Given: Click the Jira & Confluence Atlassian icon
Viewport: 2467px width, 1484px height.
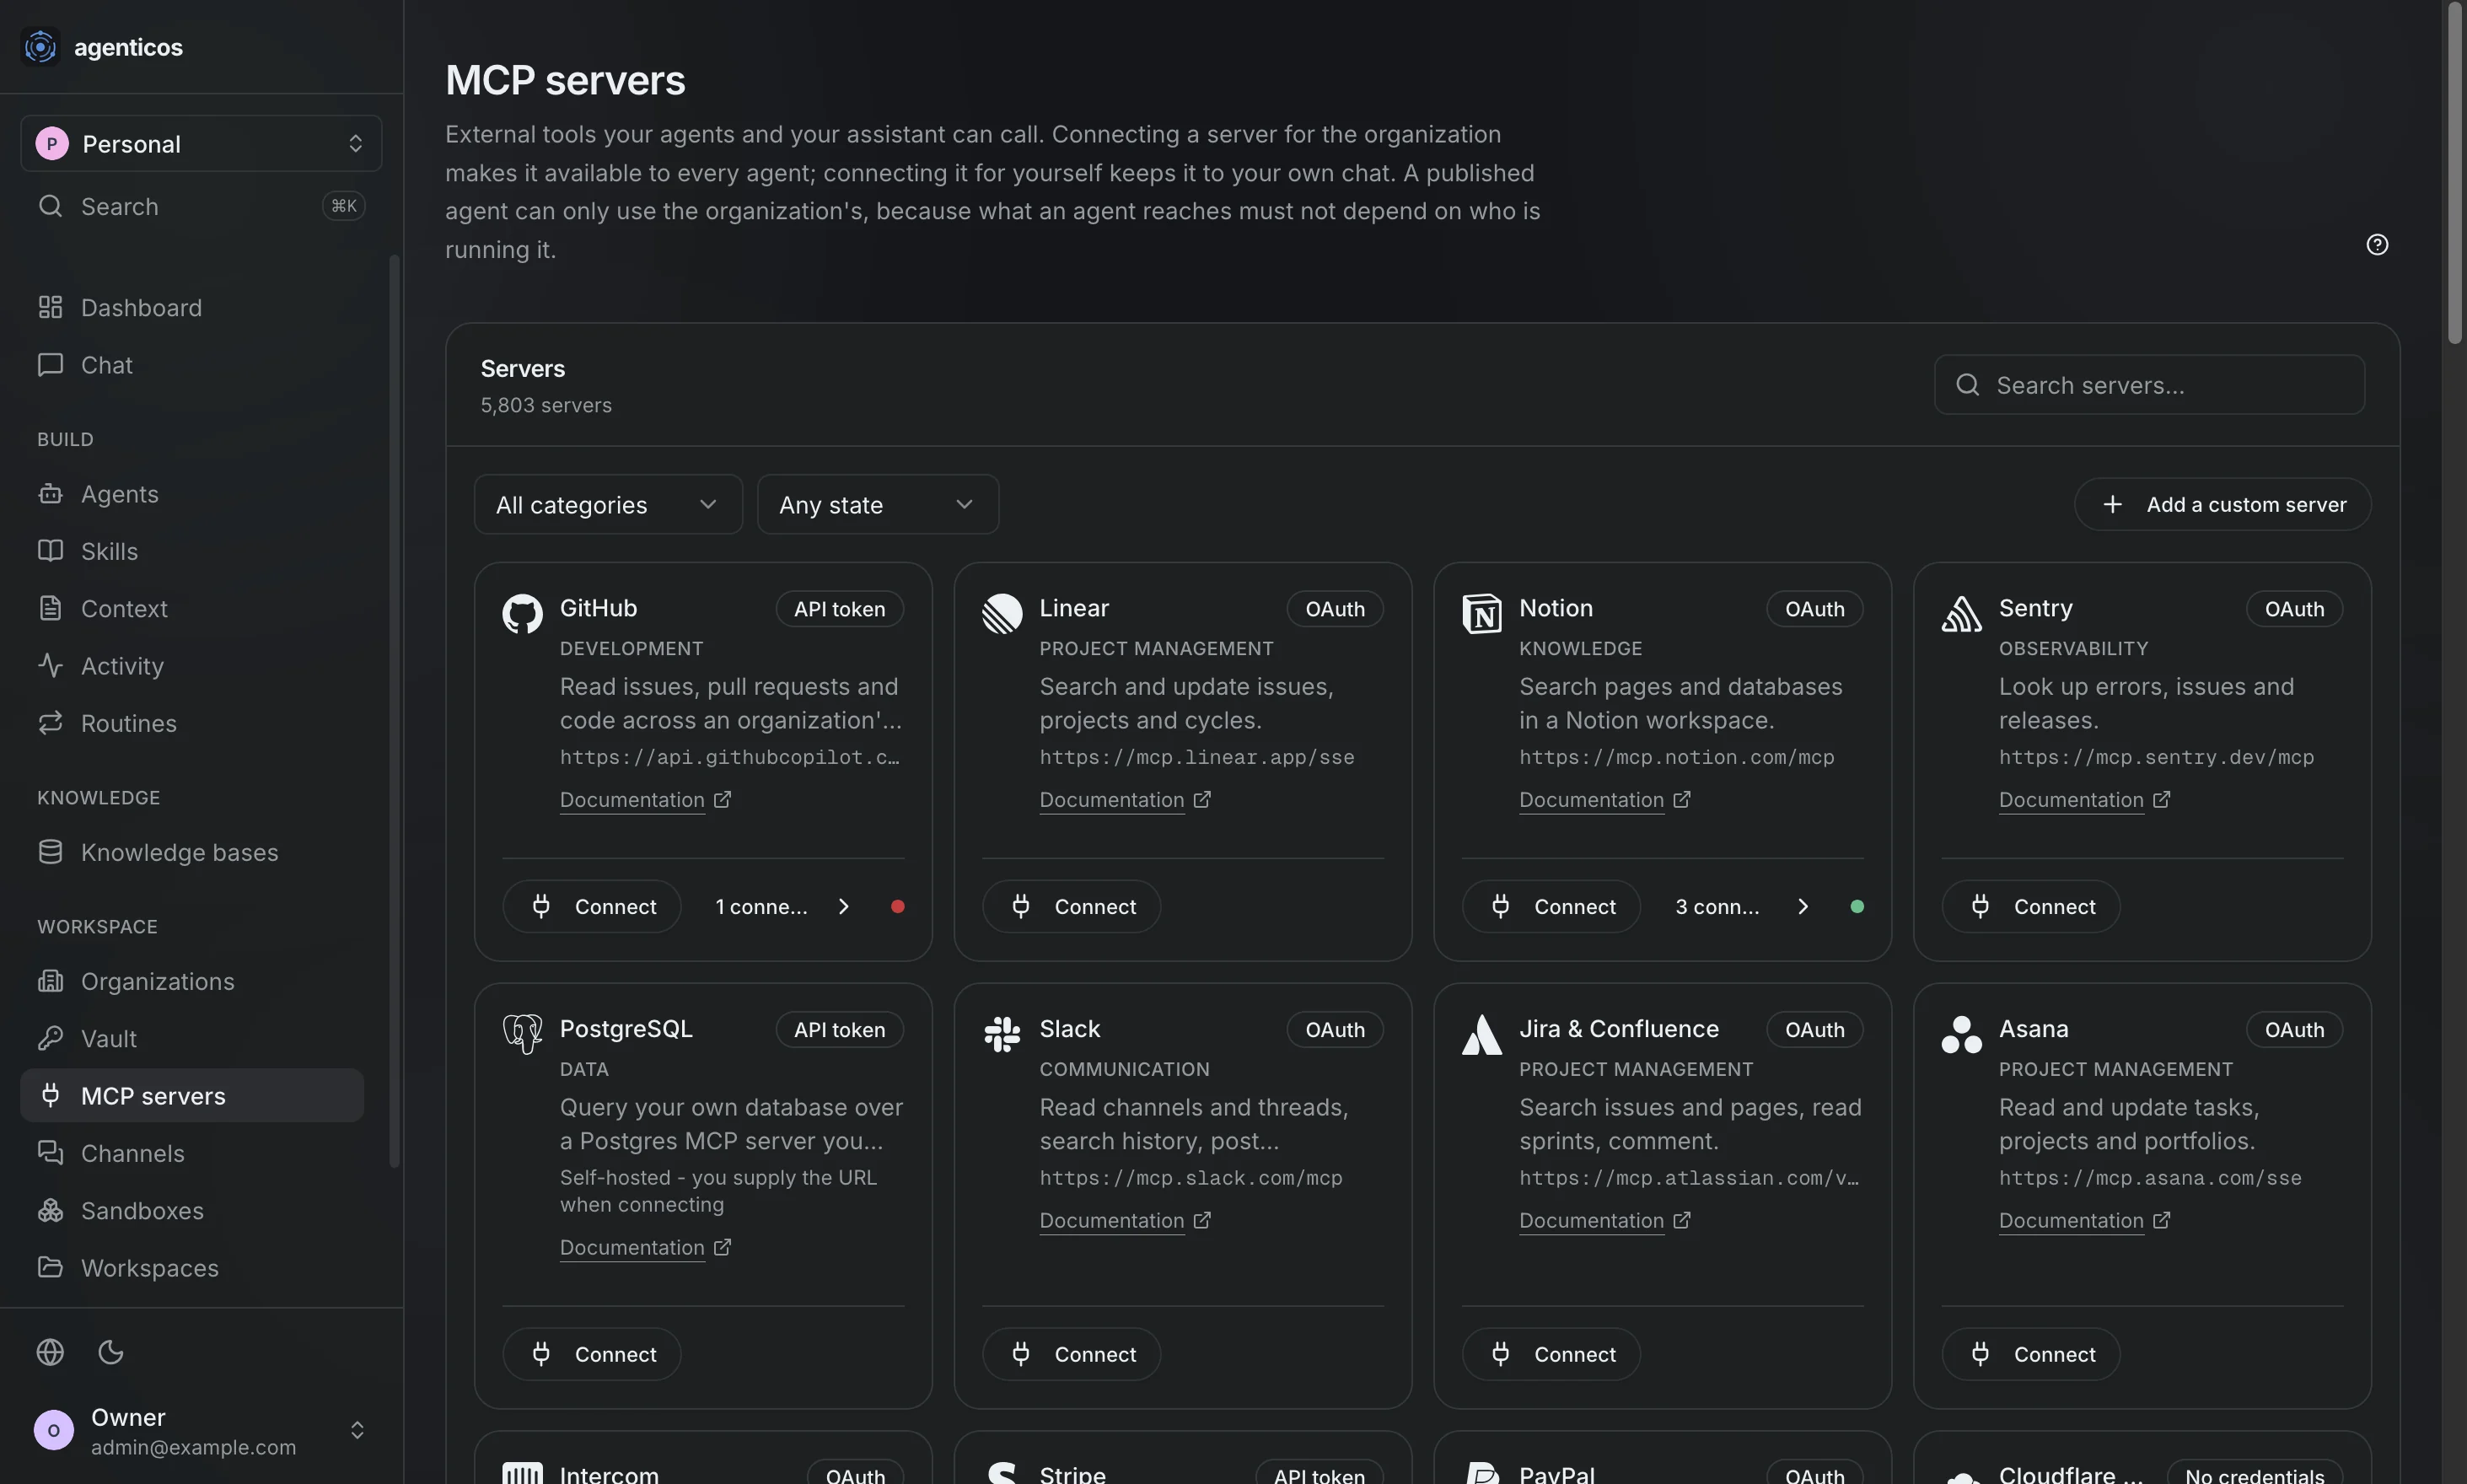Looking at the screenshot, I should [1481, 1034].
